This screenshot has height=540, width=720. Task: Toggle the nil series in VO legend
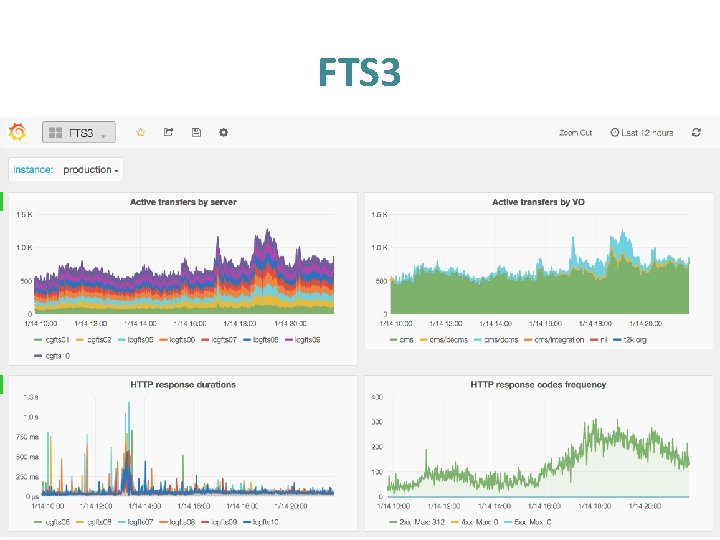[x=599, y=340]
